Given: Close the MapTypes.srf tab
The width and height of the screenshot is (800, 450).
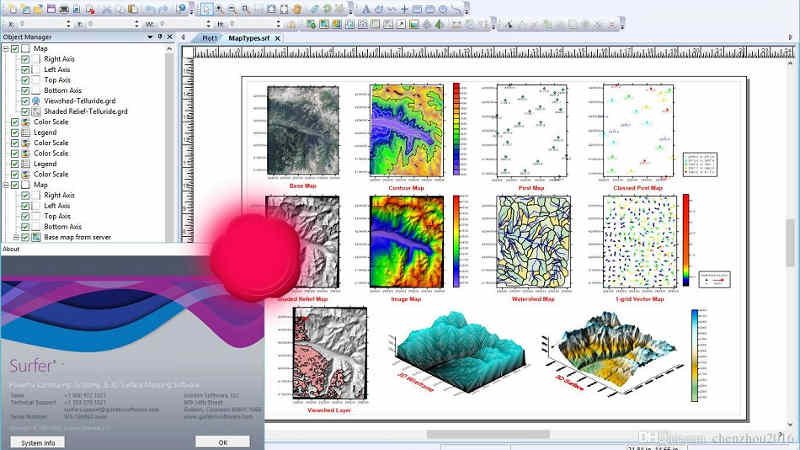Looking at the screenshot, I should 278,38.
